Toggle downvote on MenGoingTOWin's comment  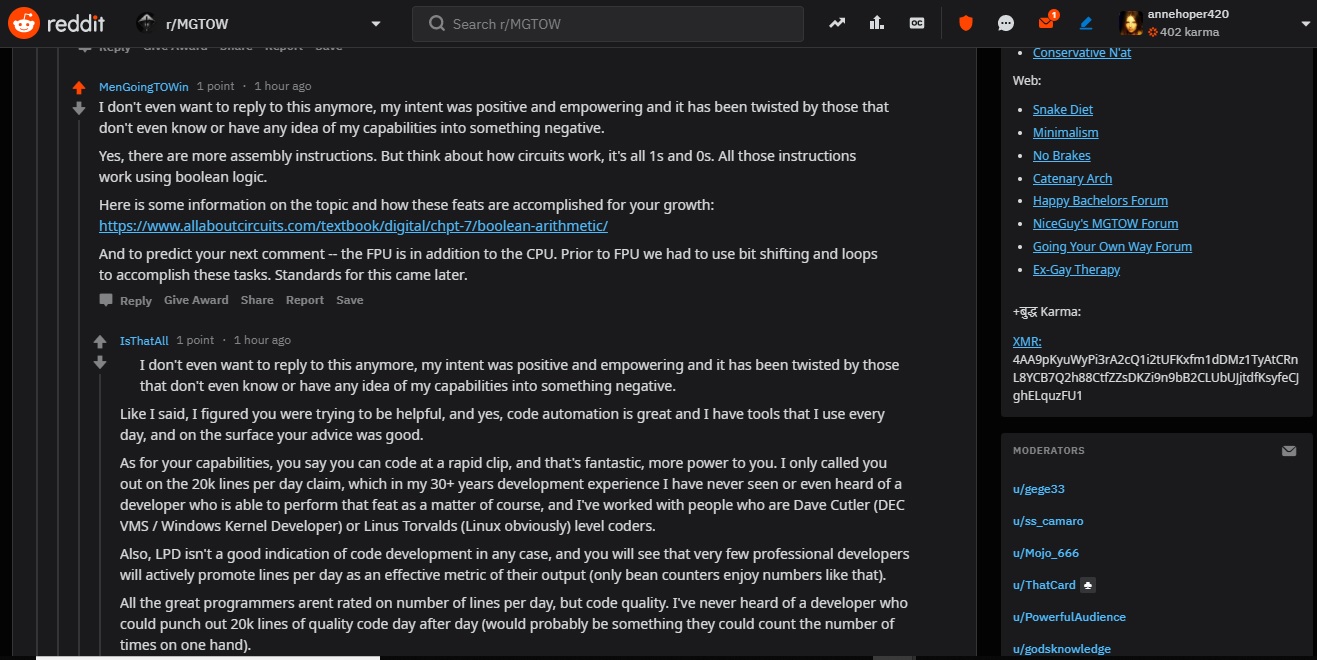(x=79, y=108)
